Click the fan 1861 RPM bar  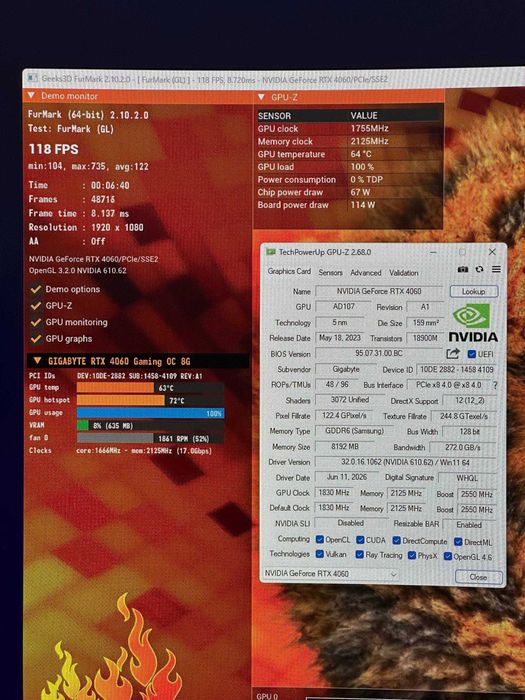click(150, 438)
